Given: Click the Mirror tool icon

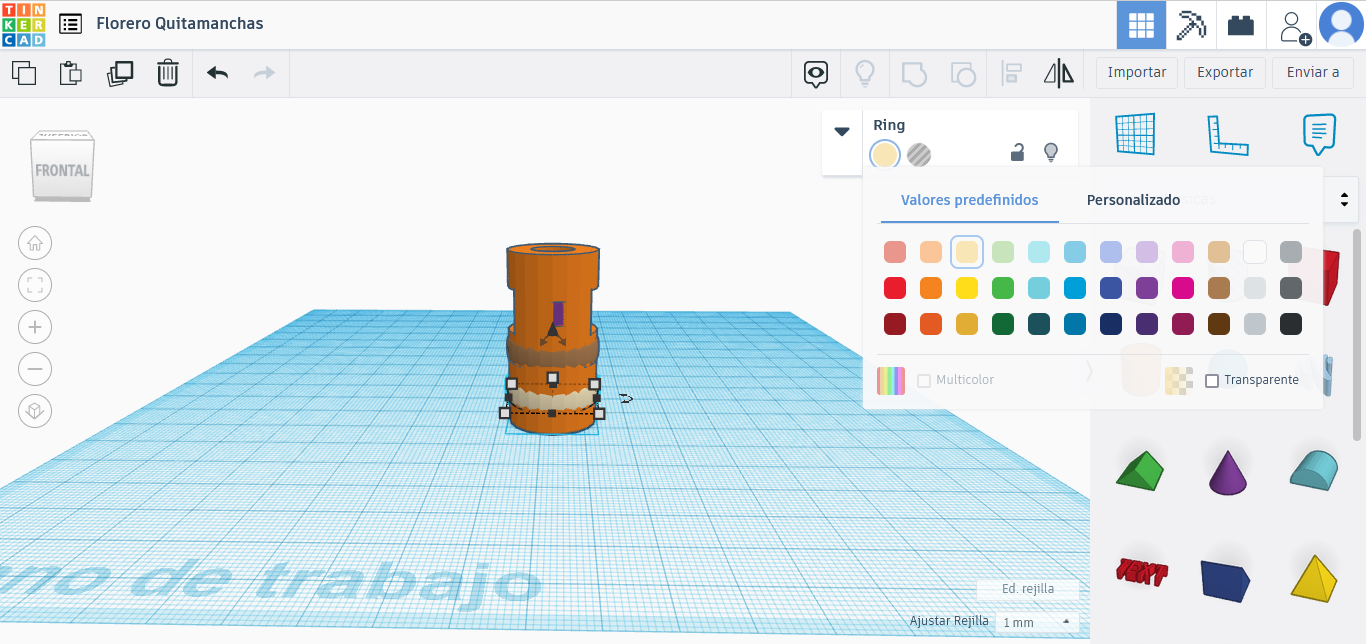Looking at the screenshot, I should pos(1058,73).
